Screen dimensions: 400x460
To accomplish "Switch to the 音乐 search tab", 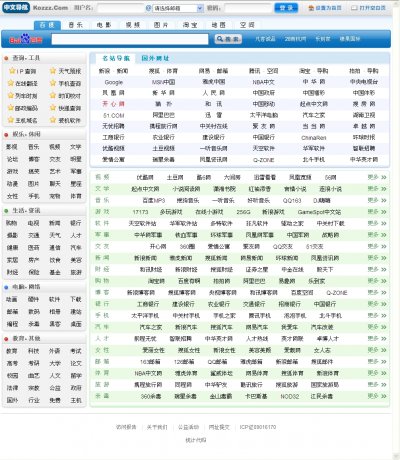I will (76, 25).
